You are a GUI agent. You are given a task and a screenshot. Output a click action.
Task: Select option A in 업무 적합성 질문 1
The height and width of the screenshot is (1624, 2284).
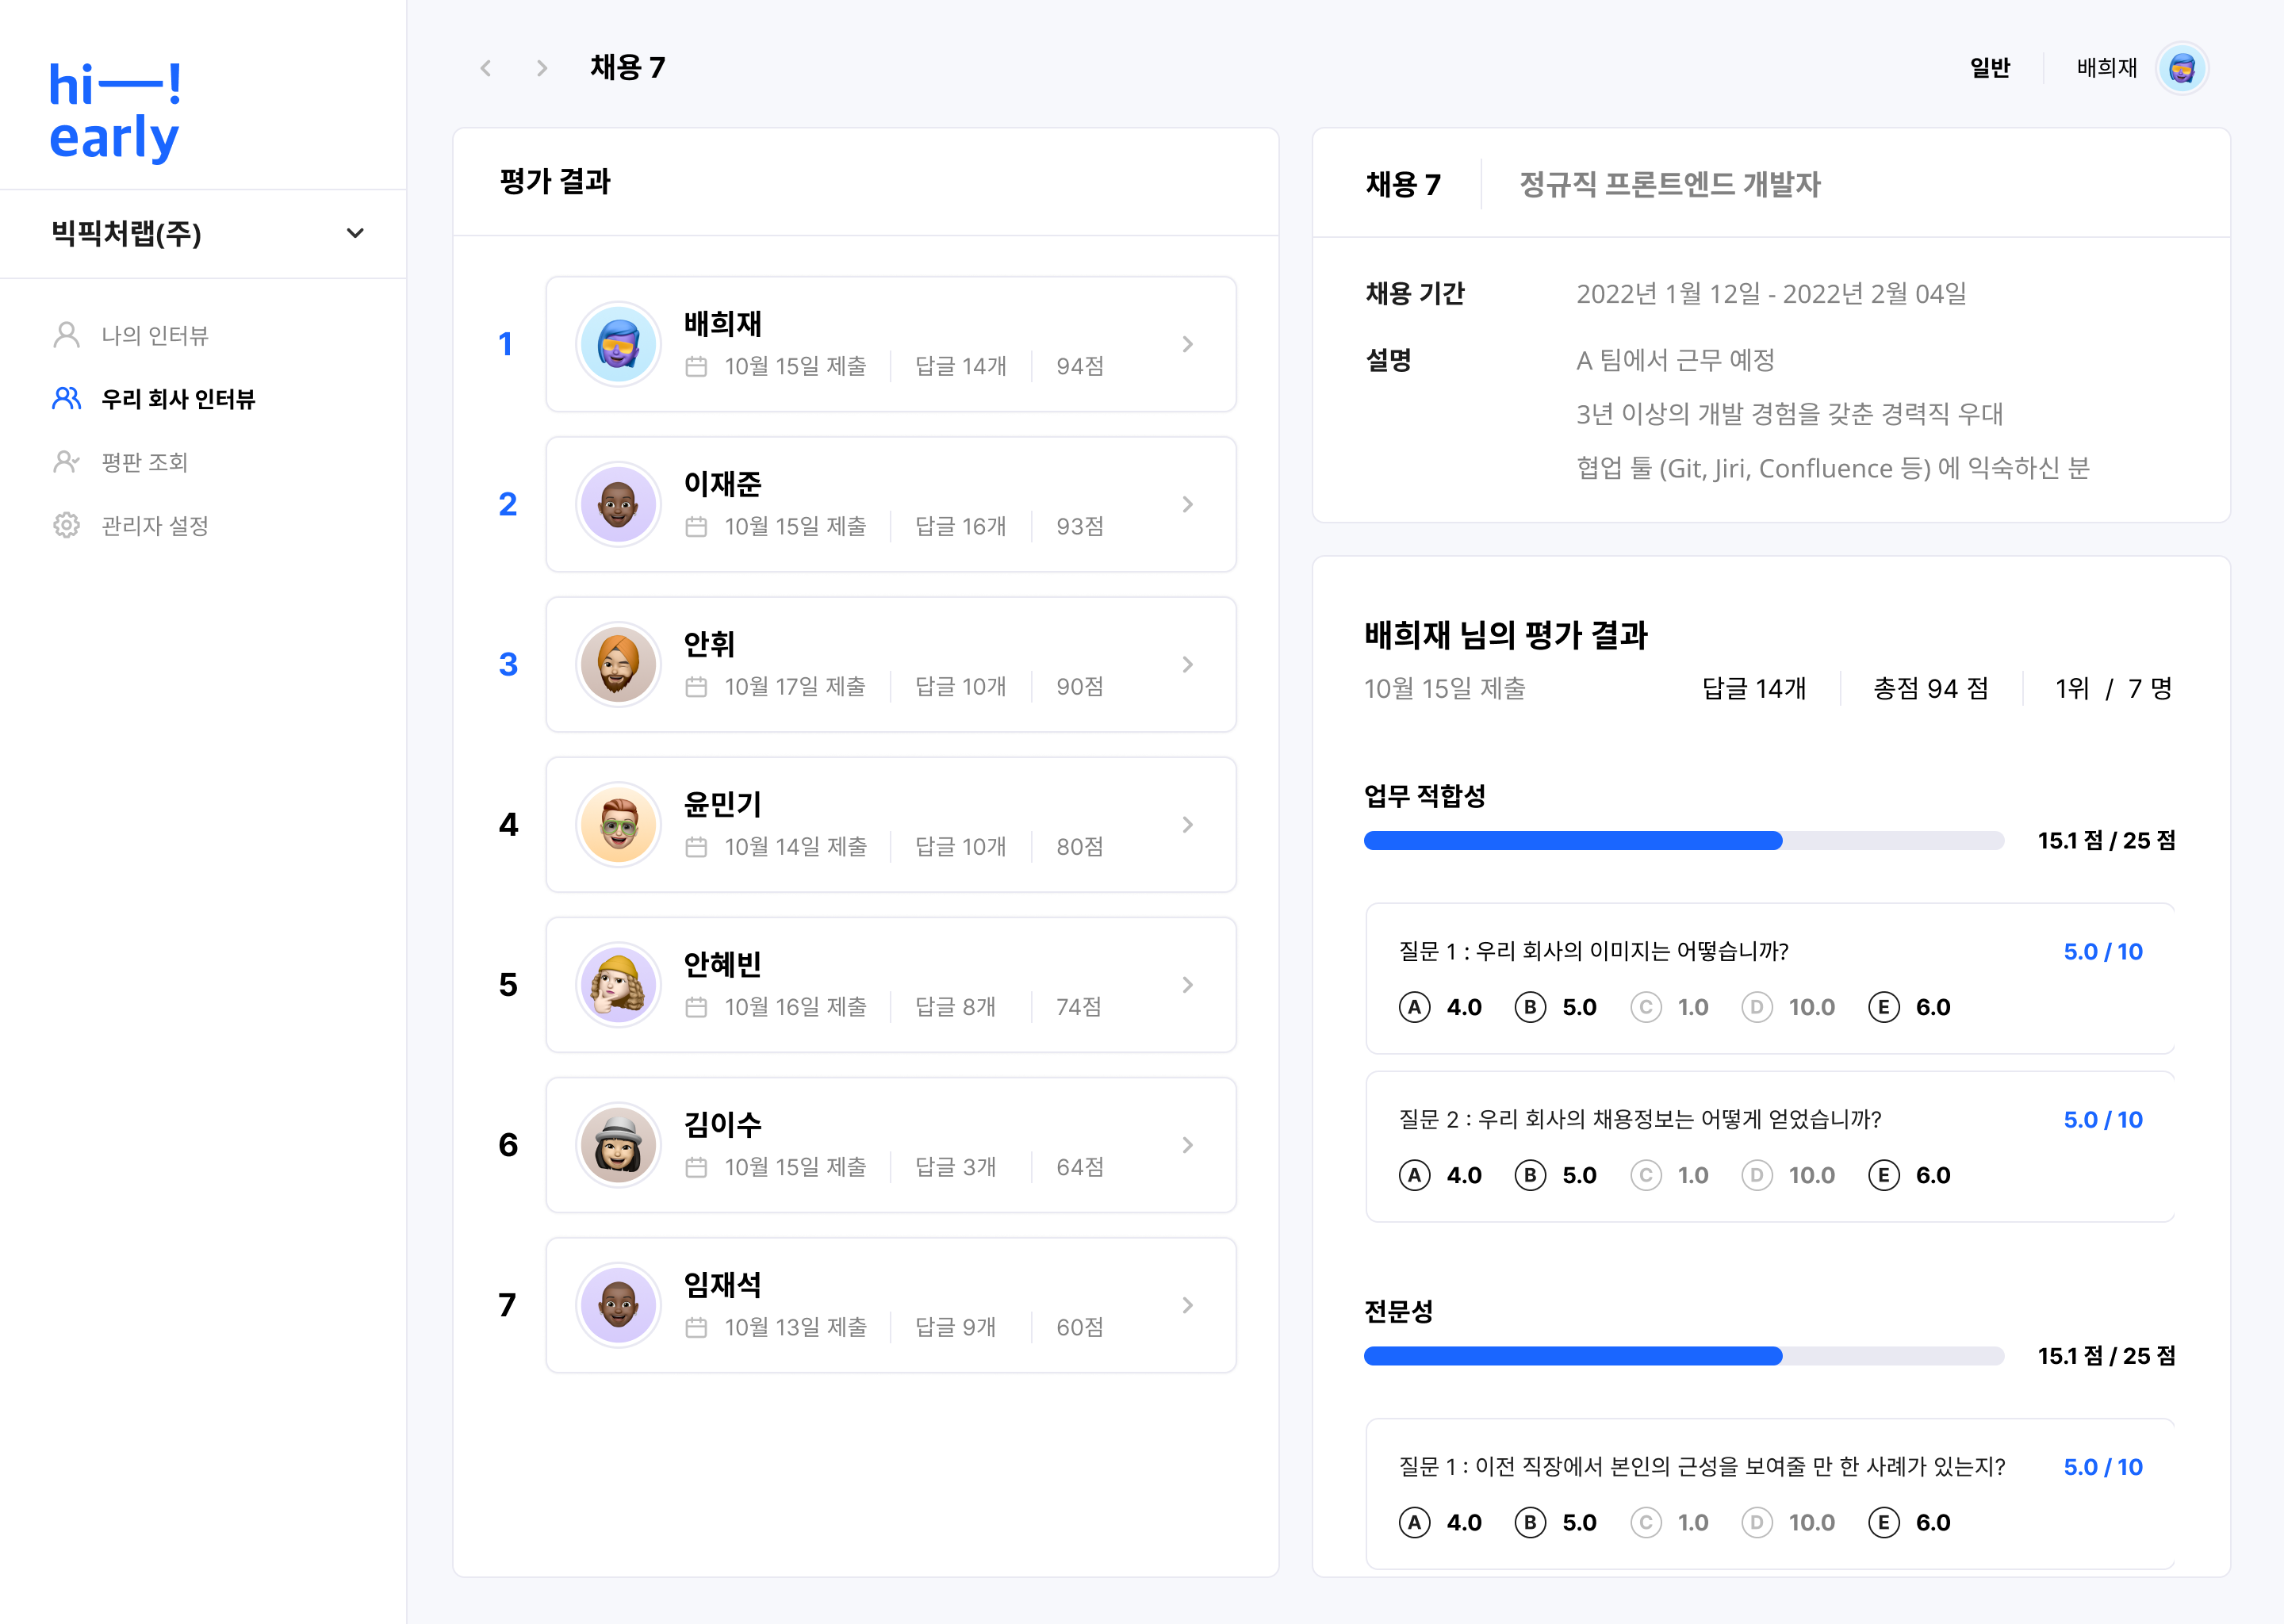point(1414,1007)
